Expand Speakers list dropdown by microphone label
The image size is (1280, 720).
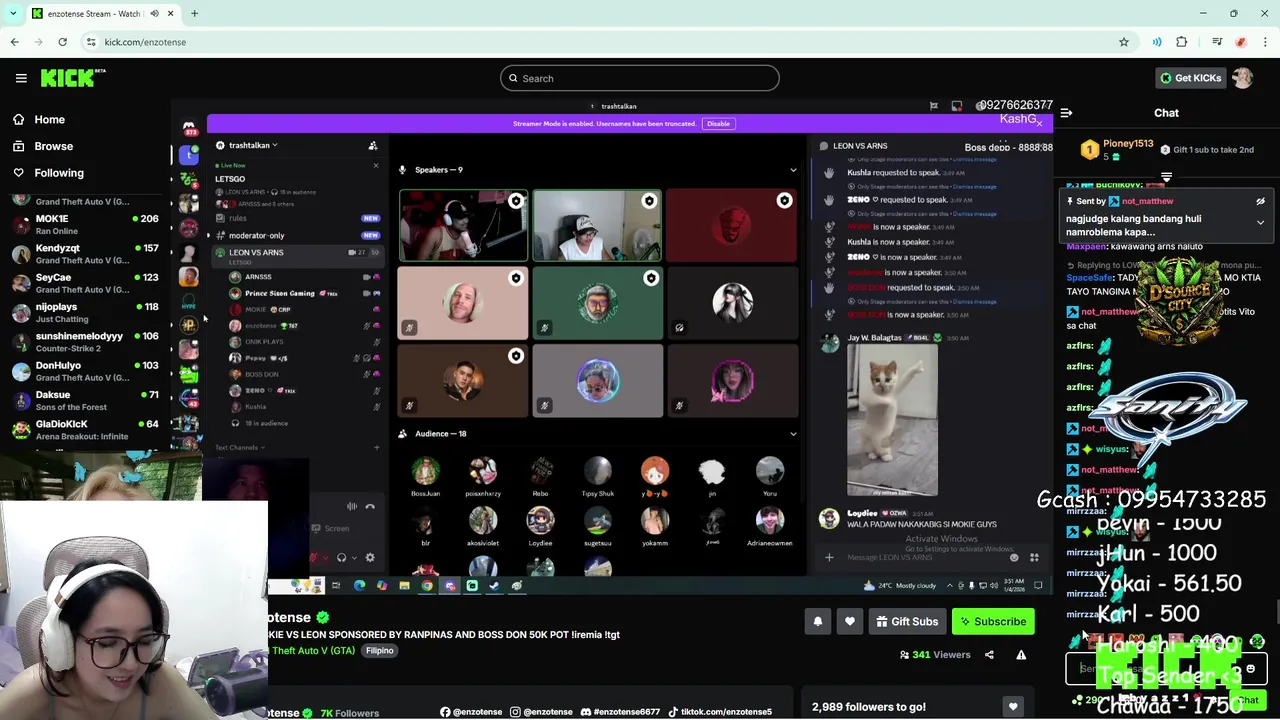(431, 170)
